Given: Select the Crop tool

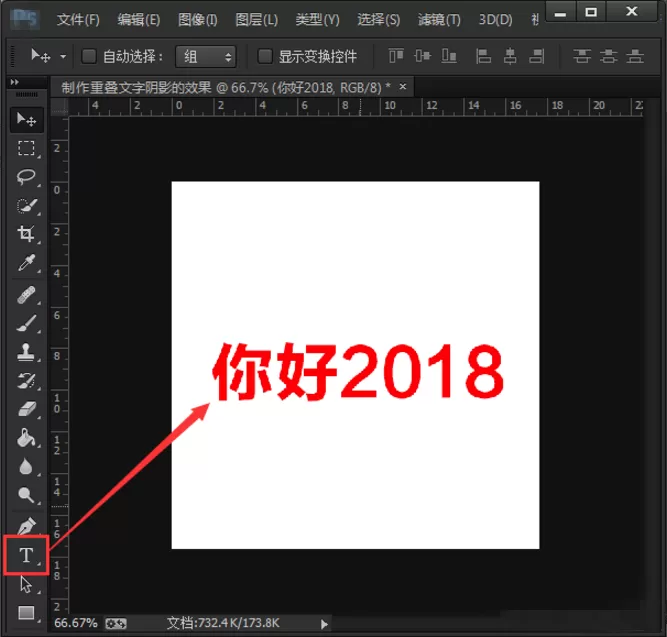Looking at the screenshot, I should [26, 234].
